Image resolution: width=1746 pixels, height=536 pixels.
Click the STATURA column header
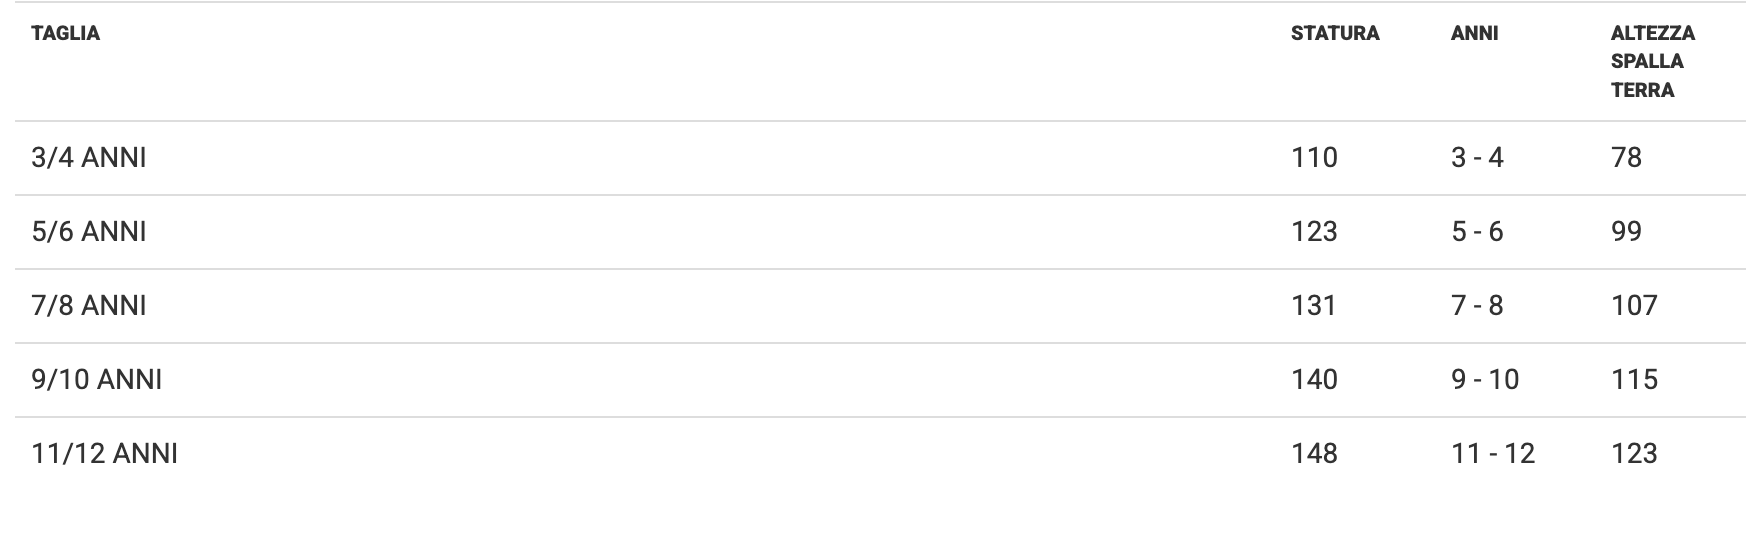pyautogui.click(x=1334, y=34)
